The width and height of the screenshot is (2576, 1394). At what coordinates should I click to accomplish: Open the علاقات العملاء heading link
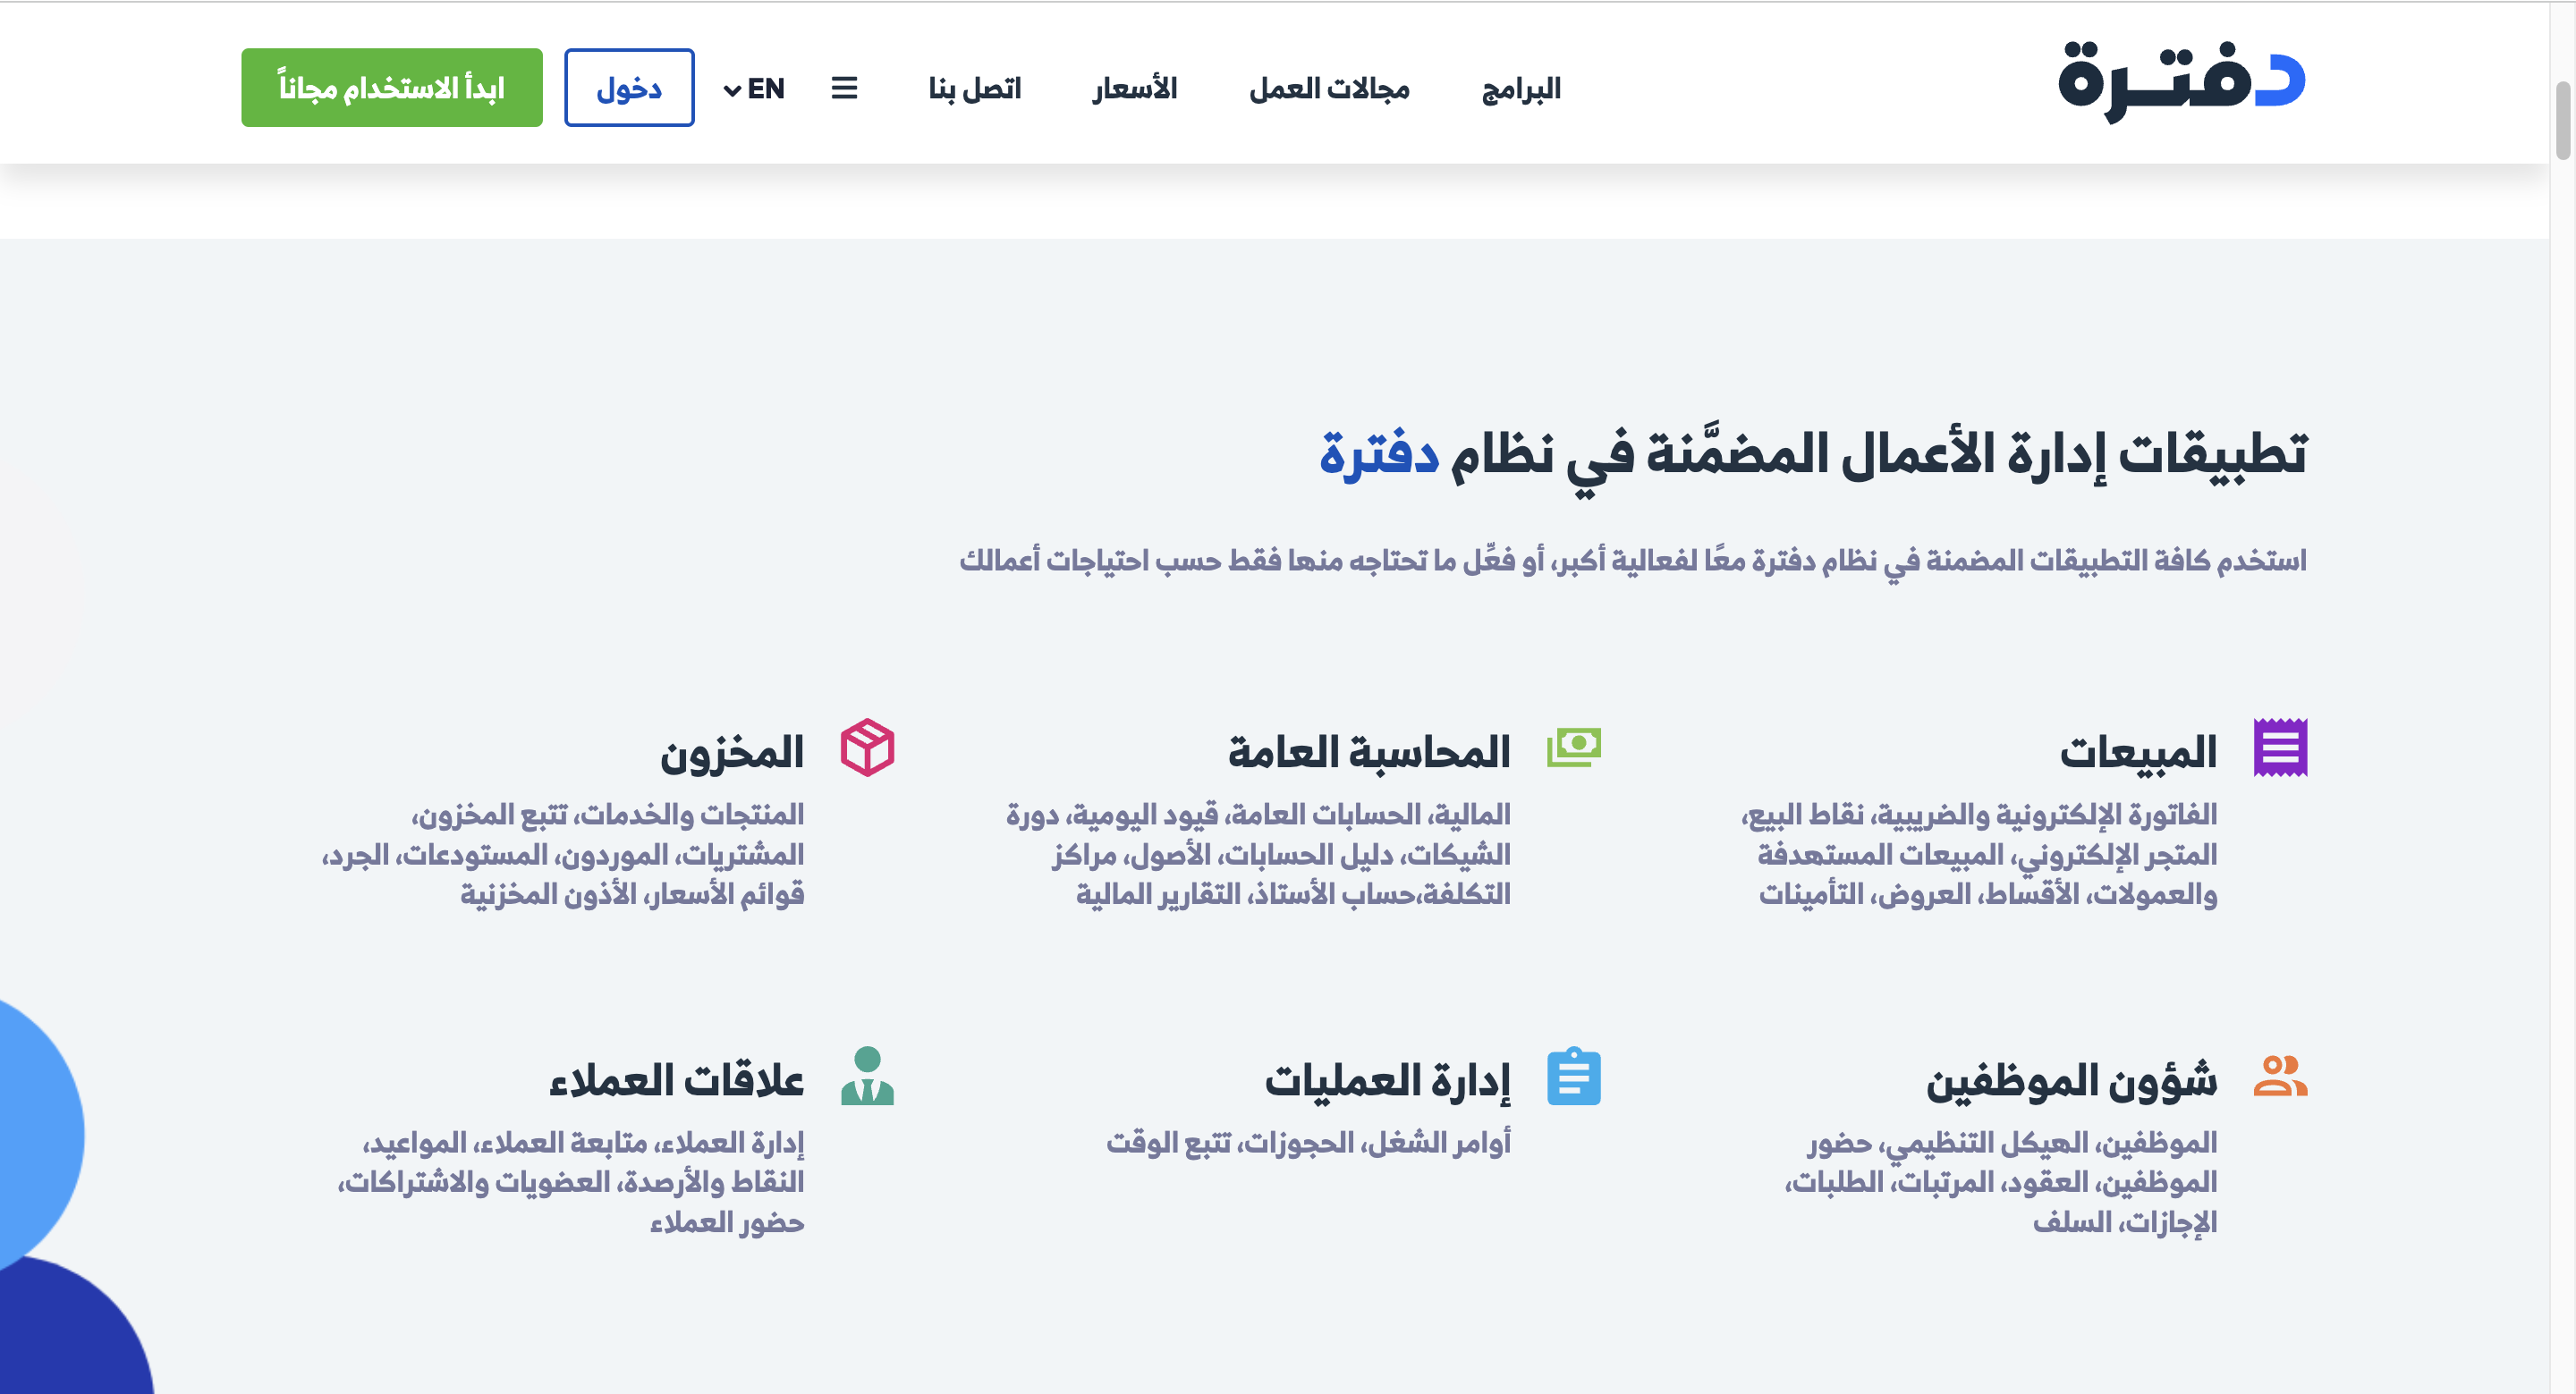pyautogui.click(x=677, y=1080)
